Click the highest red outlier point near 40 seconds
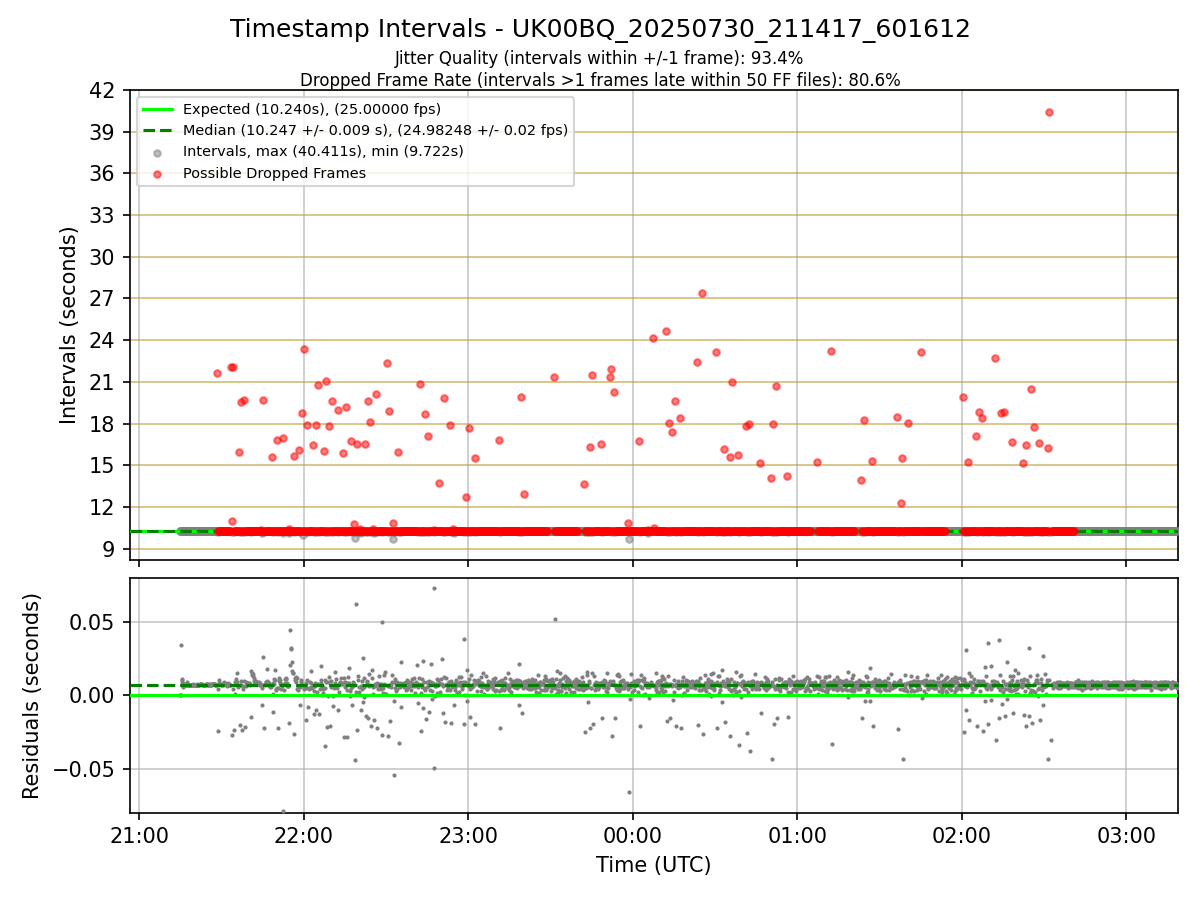 [x=1049, y=112]
